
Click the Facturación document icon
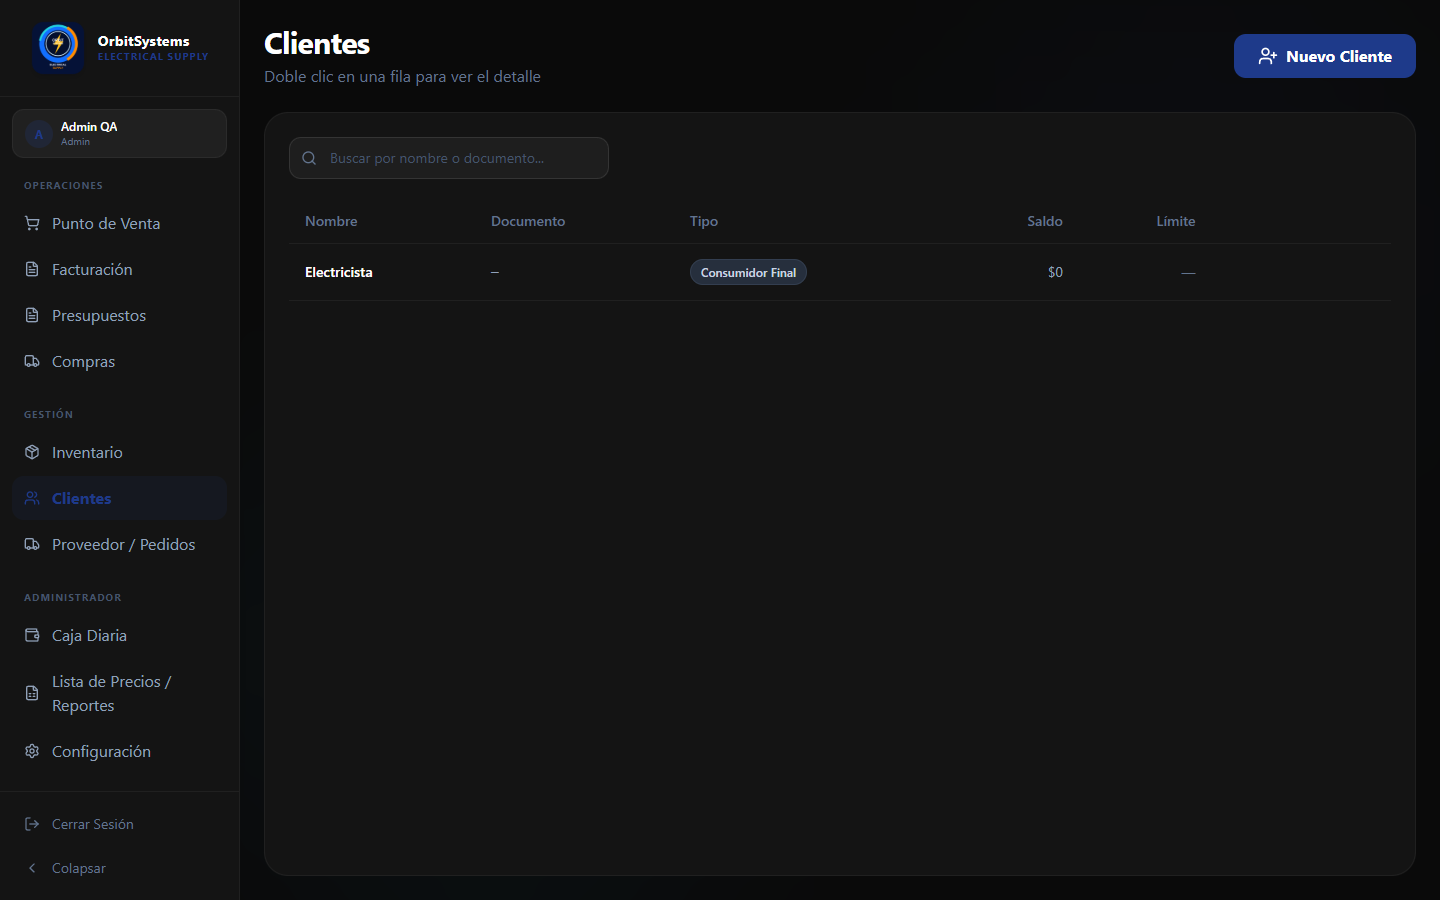(32, 269)
